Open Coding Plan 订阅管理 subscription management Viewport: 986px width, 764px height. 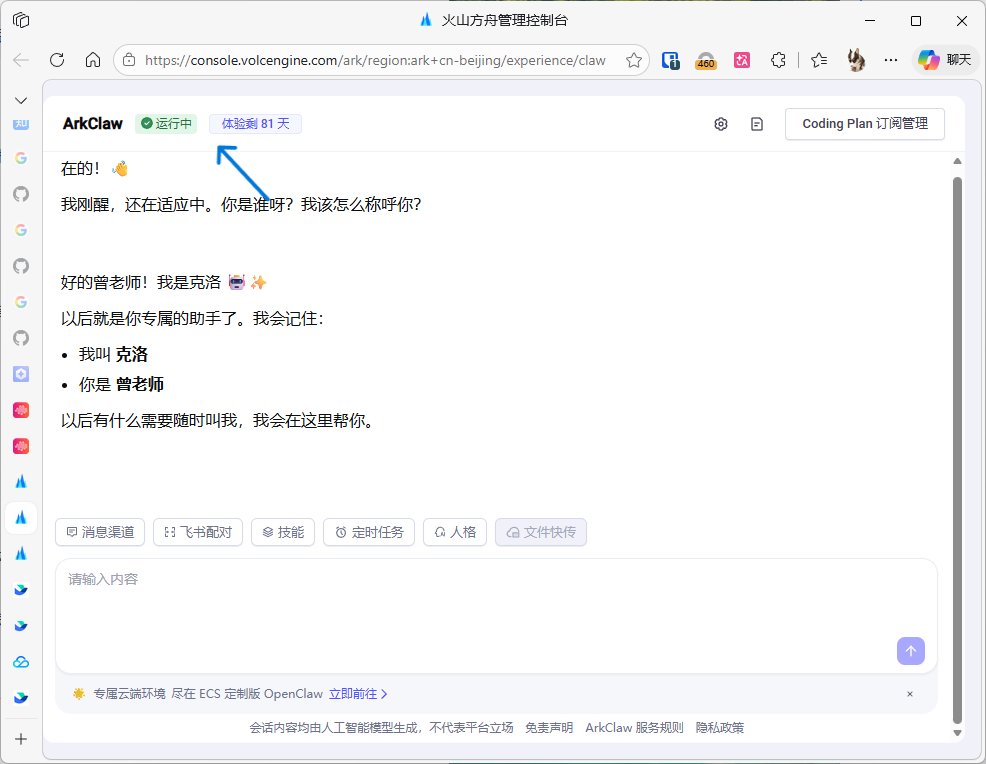864,124
